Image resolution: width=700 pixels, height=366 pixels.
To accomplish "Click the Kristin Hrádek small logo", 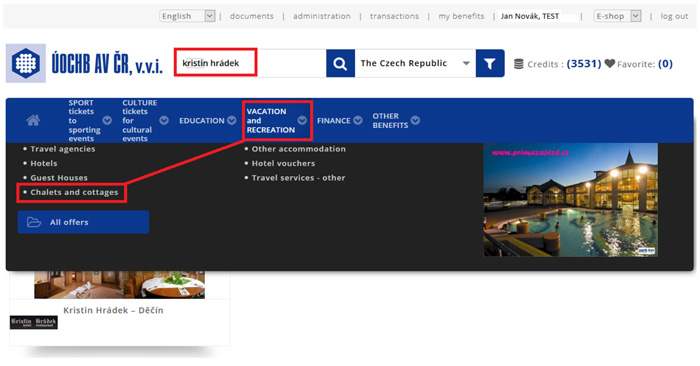I will pyautogui.click(x=34, y=322).
